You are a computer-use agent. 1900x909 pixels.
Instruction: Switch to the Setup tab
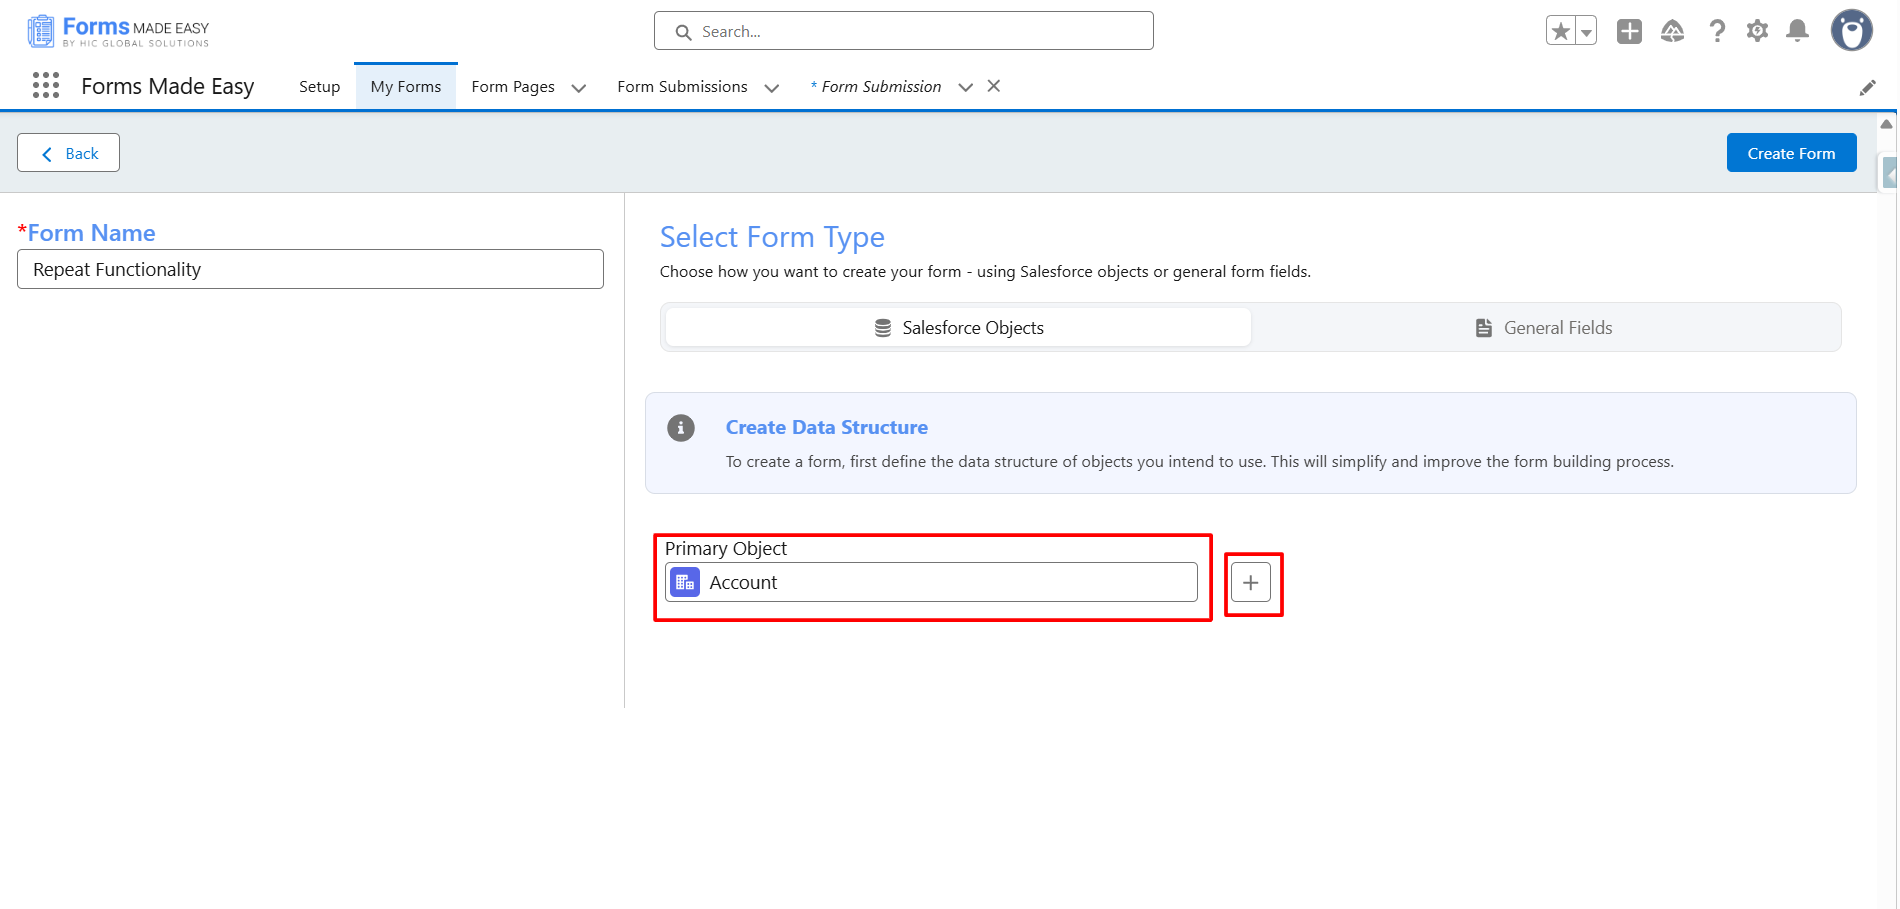(319, 87)
